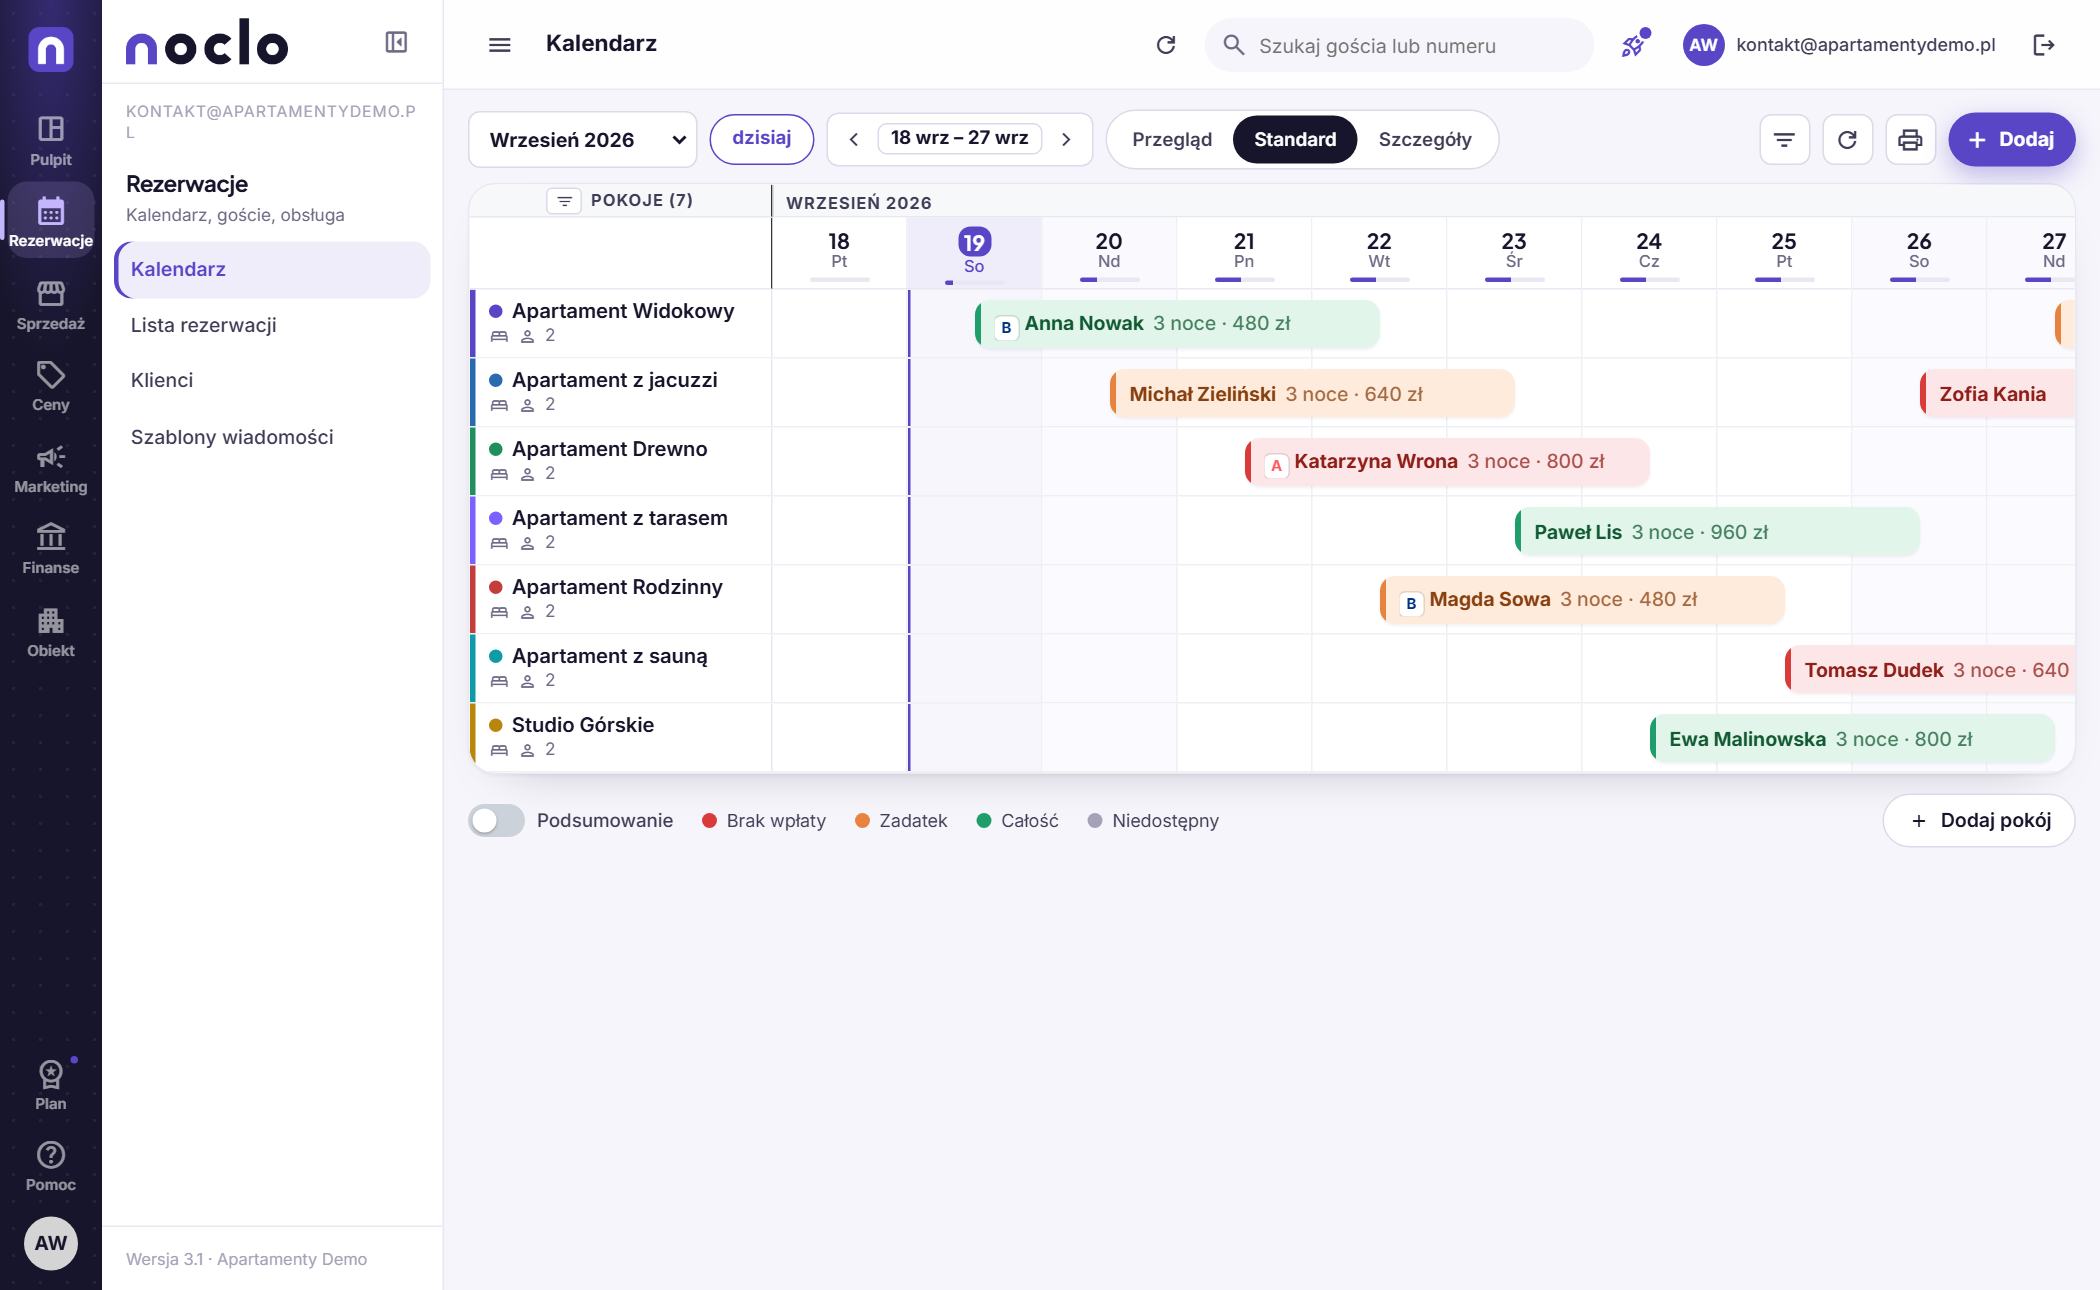
Task: Go to next date range arrow
Action: click(x=1066, y=139)
